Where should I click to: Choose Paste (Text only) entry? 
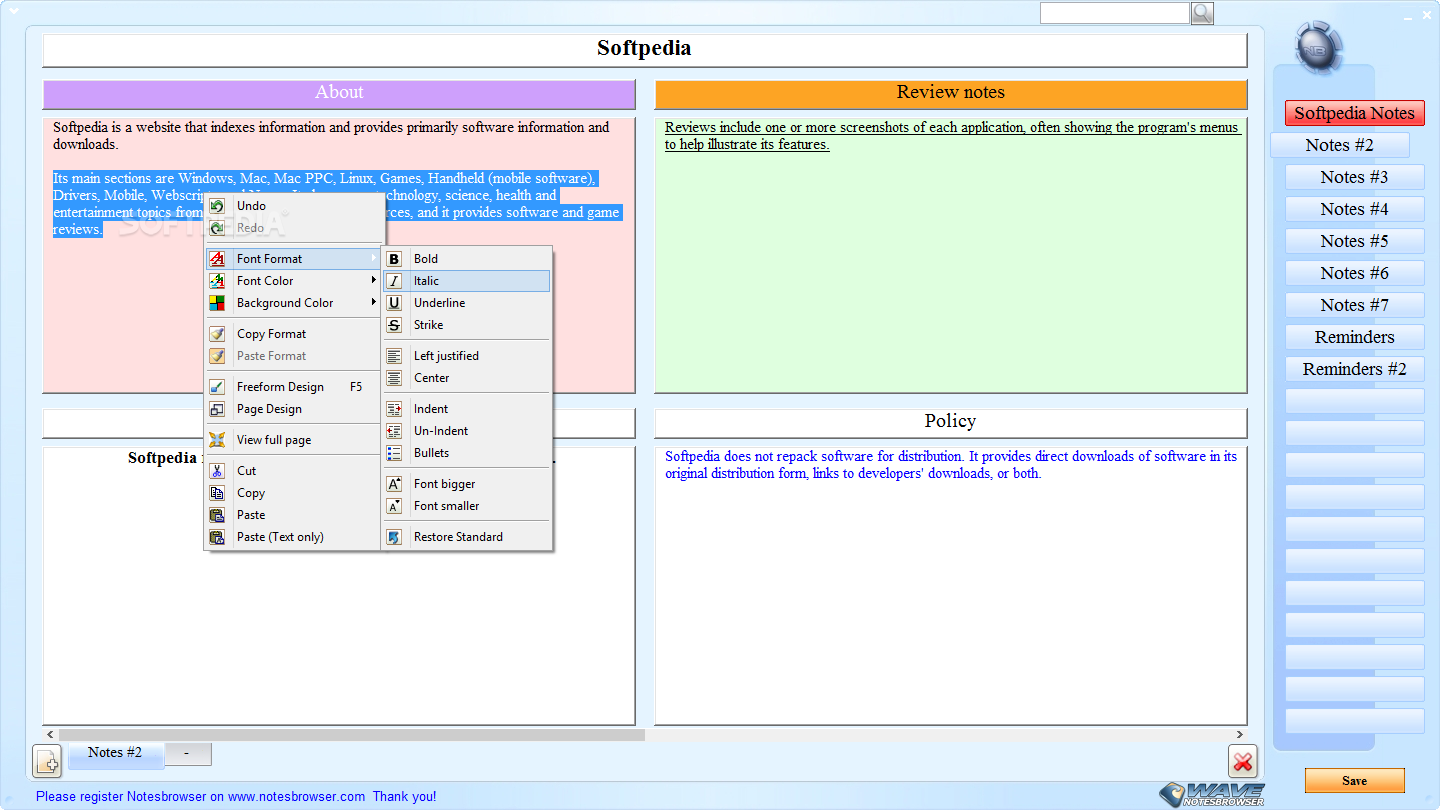294,536
